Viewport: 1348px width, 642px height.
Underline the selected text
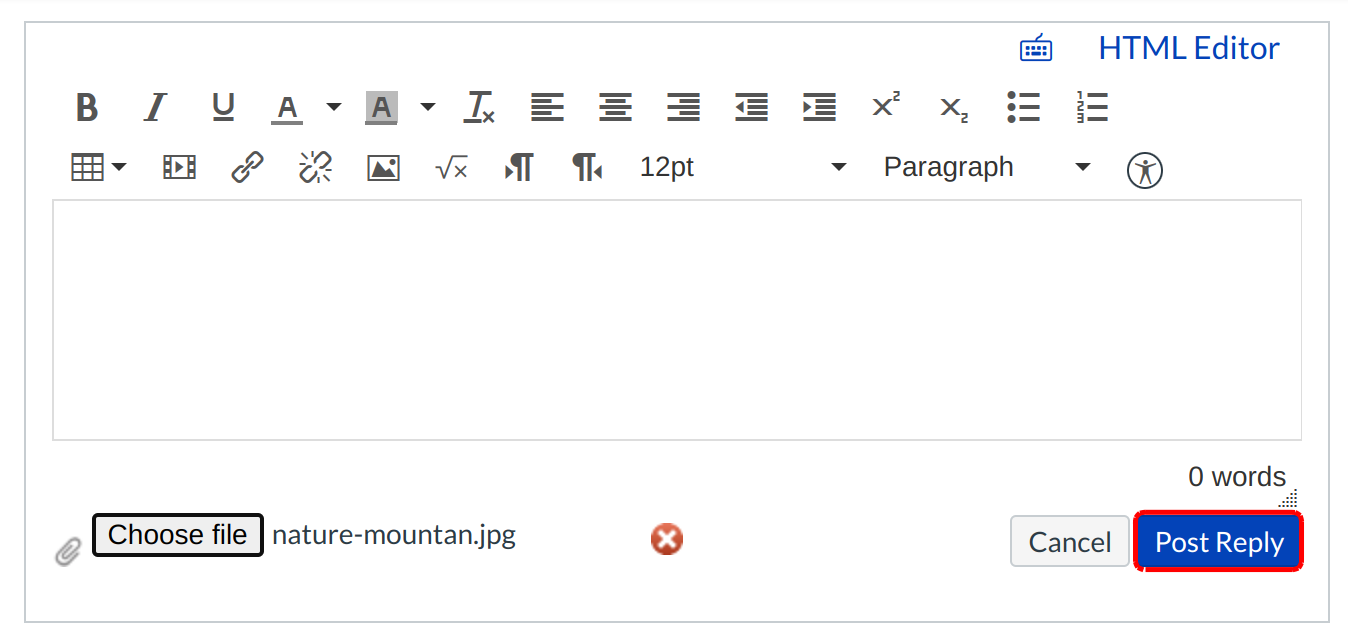click(x=223, y=107)
